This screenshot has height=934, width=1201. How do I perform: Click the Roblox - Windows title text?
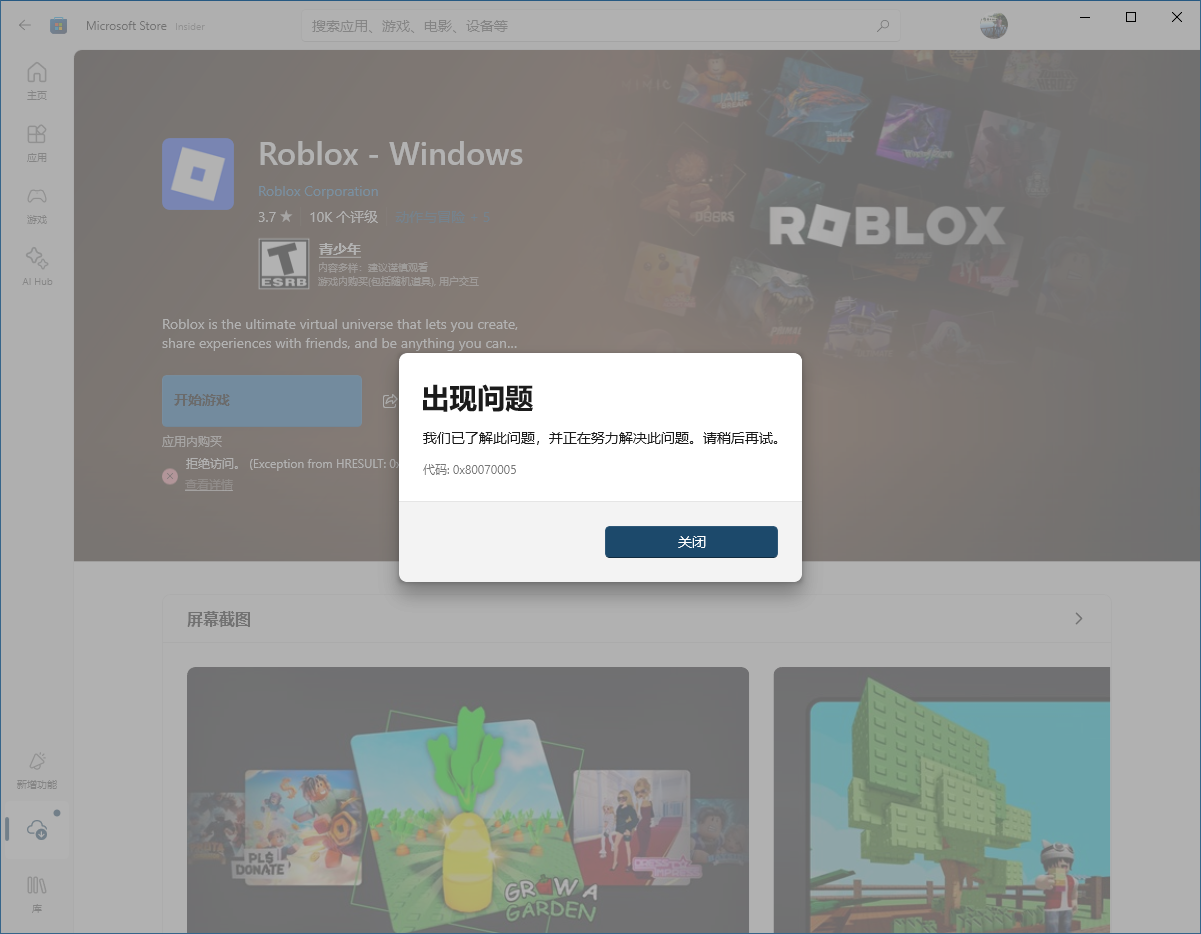tap(390, 154)
